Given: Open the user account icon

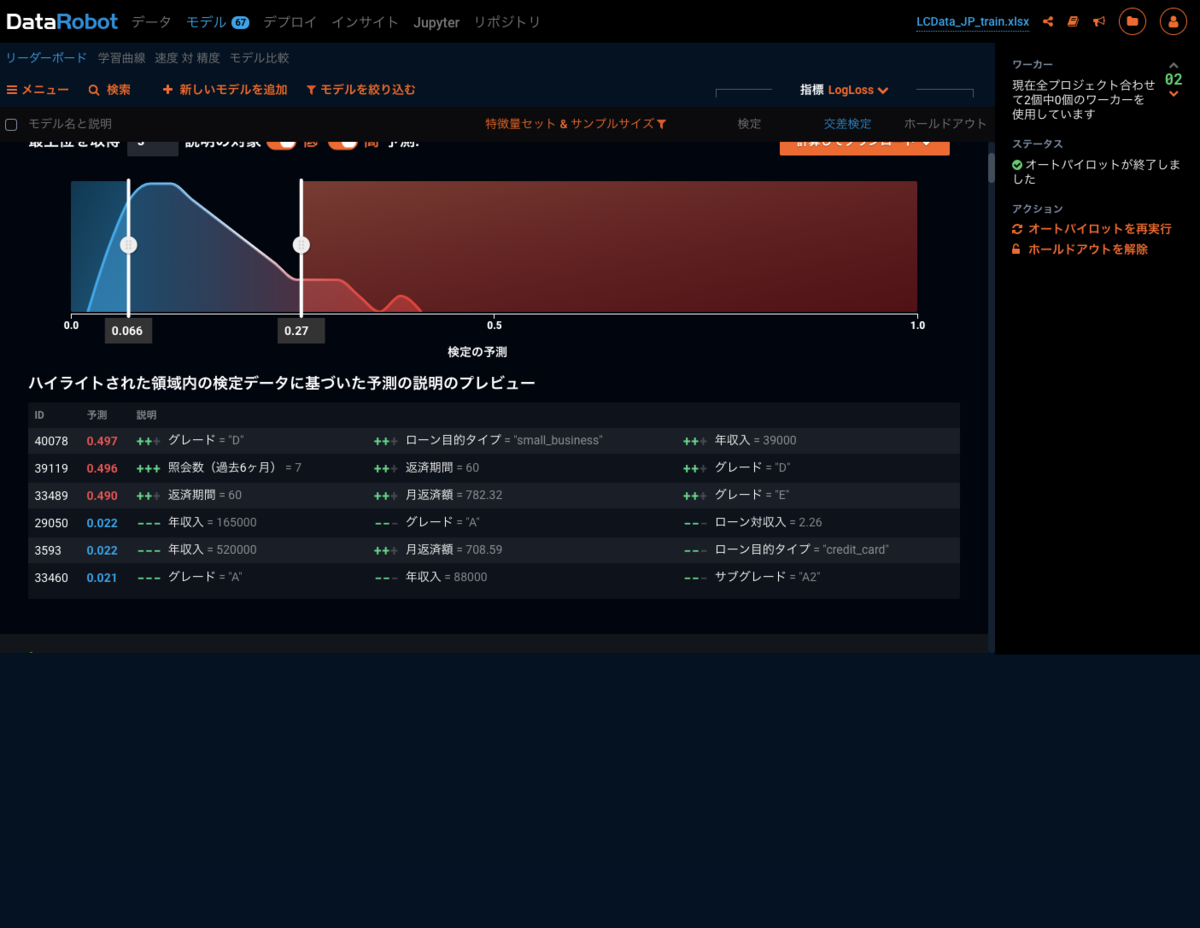Looking at the screenshot, I should tap(1173, 21).
